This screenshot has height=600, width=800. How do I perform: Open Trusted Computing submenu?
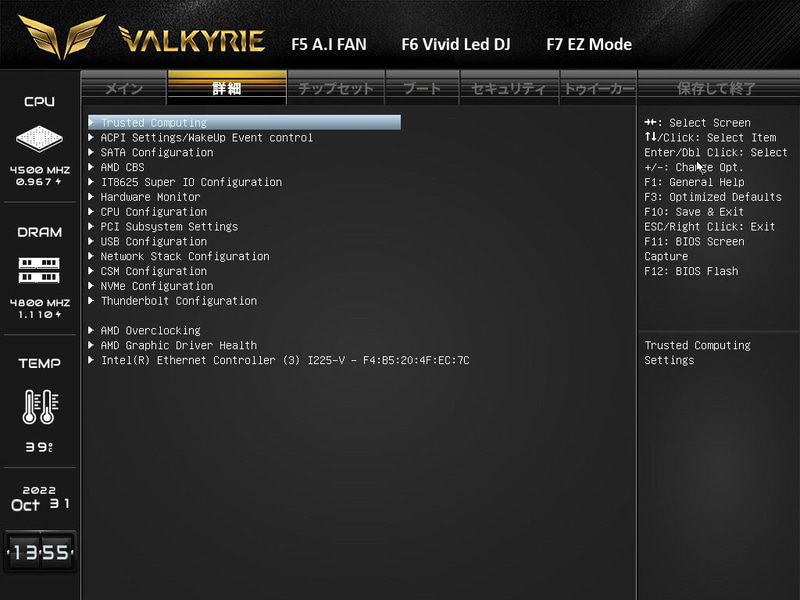(x=244, y=122)
